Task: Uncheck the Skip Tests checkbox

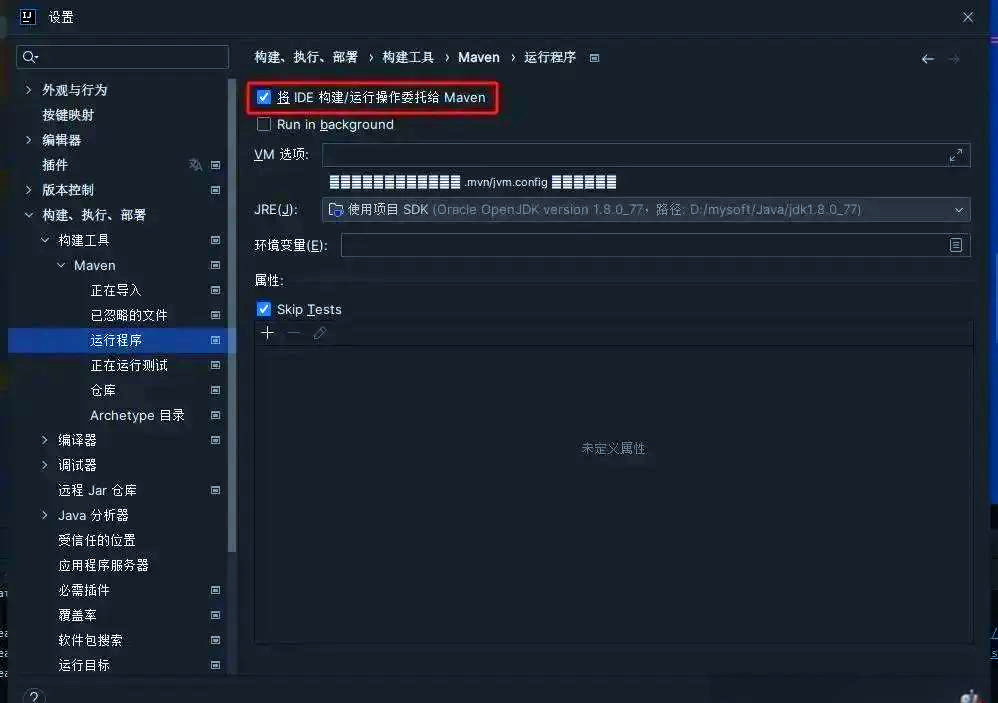Action: pos(264,309)
